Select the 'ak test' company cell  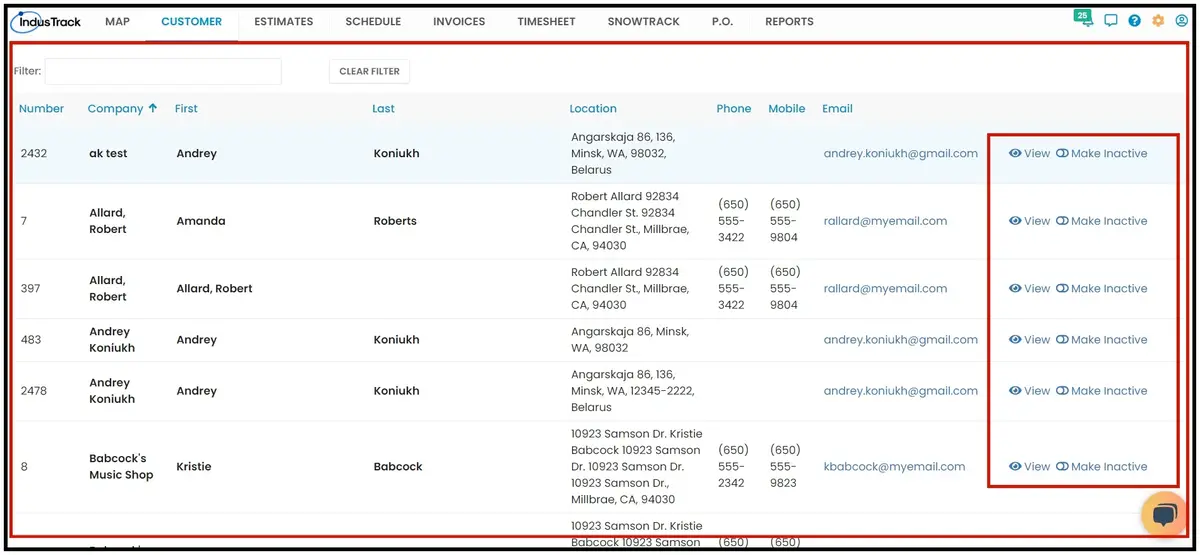tap(108, 154)
